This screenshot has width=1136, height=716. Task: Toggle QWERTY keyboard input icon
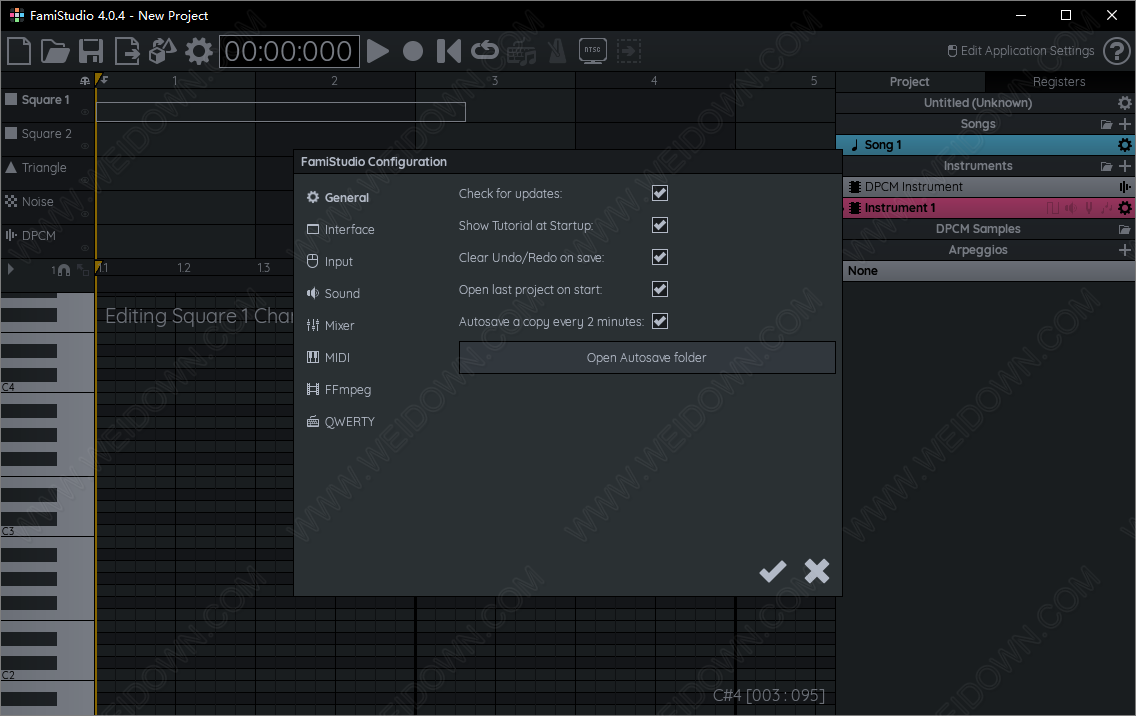[521, 51]
